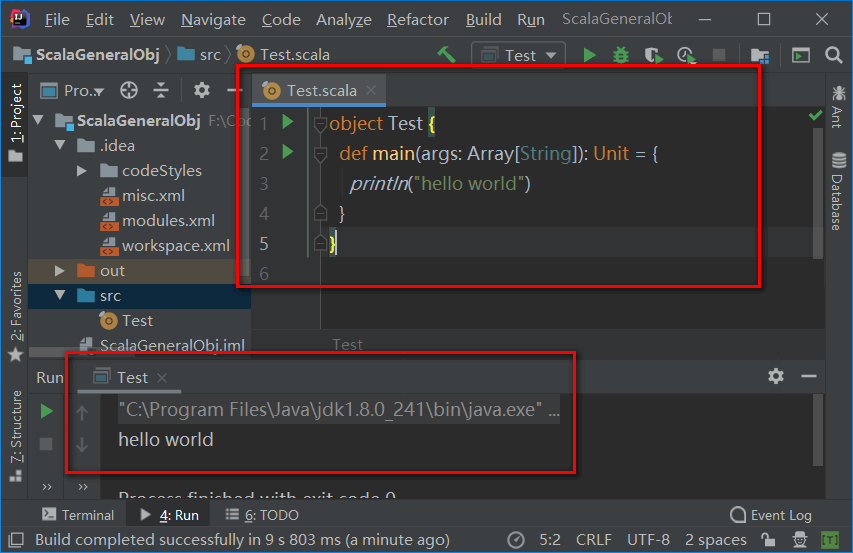Viewport: 853px width, 553px height.
Task: Show more Run panel actions chevron beside the arrows
Action: (83, 487)
